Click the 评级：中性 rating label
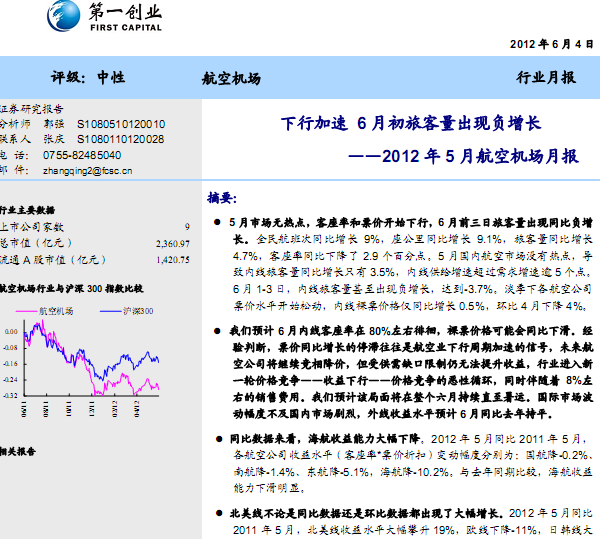This screenshot has height=539, width=600. point(89,78)
